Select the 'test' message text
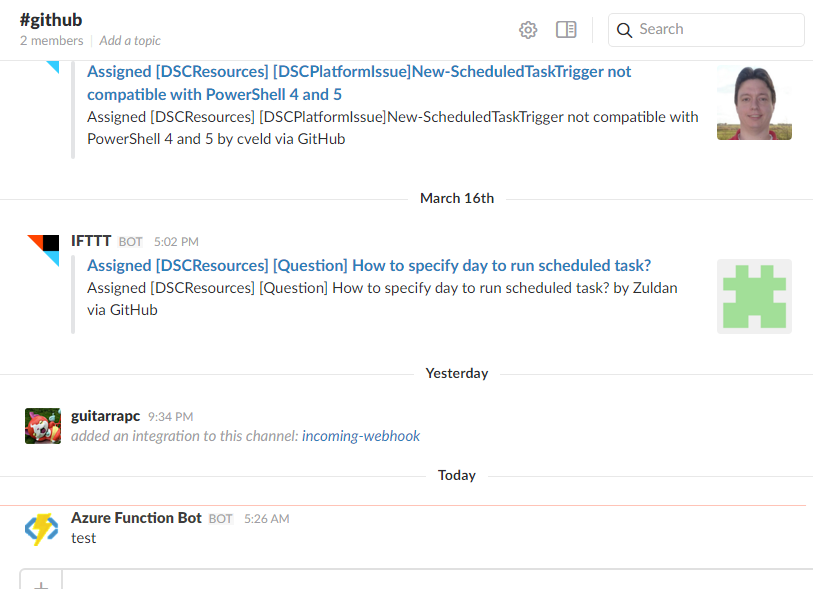This screenshot has width=813, height=589. coord(83,538)
